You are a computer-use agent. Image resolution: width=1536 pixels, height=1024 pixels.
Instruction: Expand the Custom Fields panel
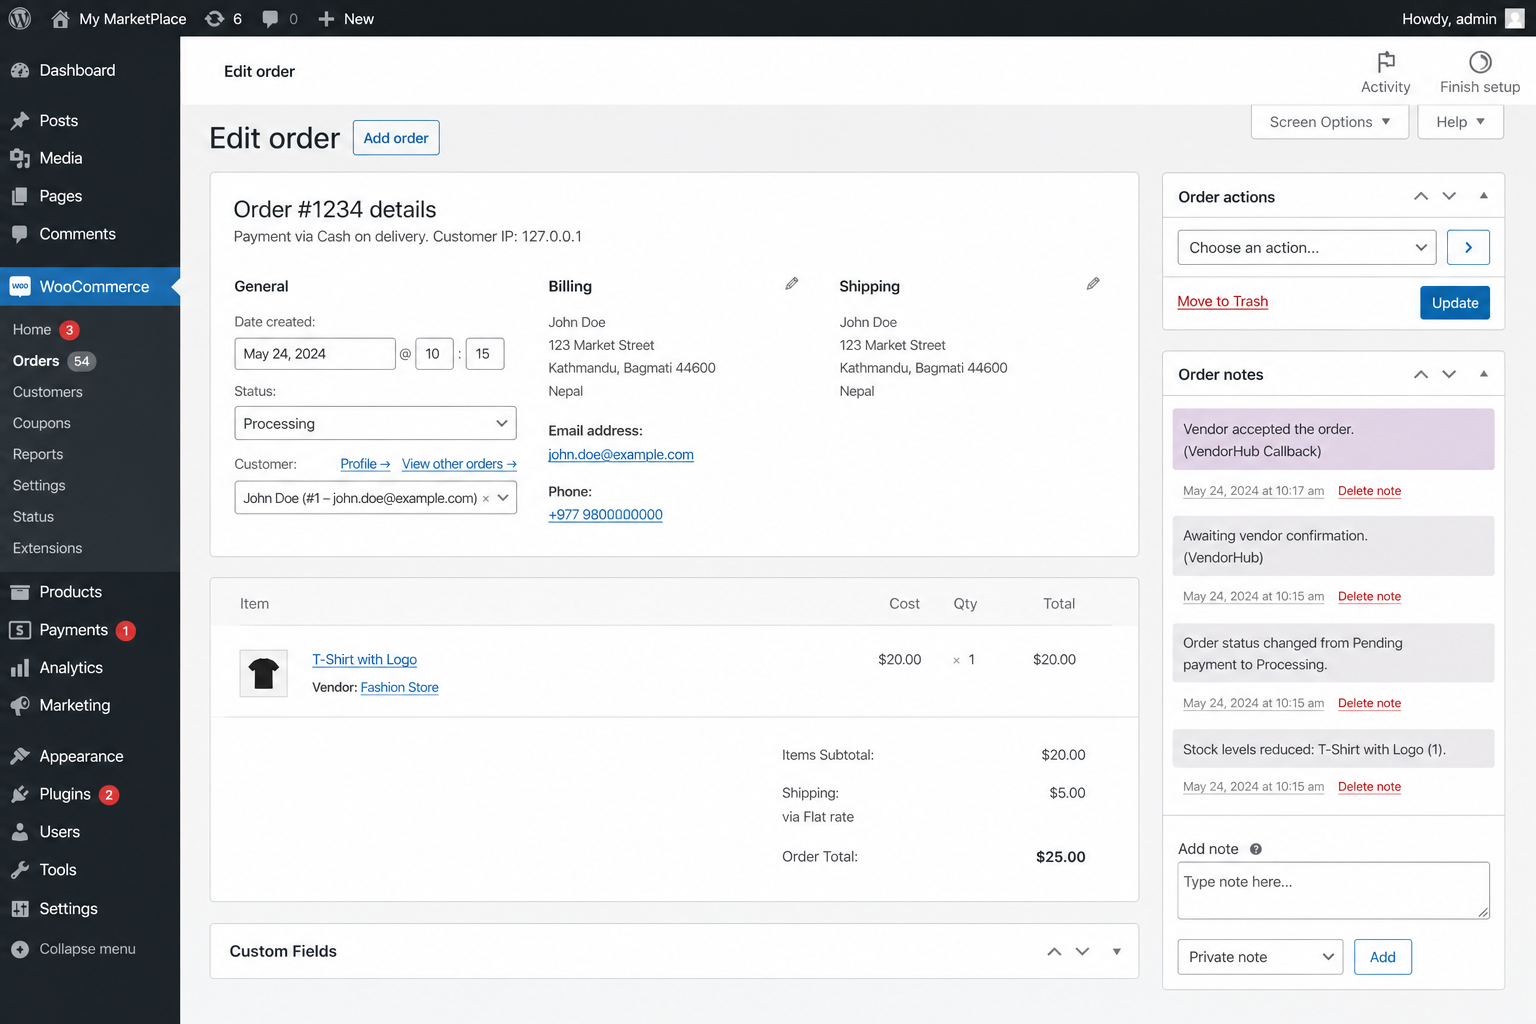(1117, 951)
